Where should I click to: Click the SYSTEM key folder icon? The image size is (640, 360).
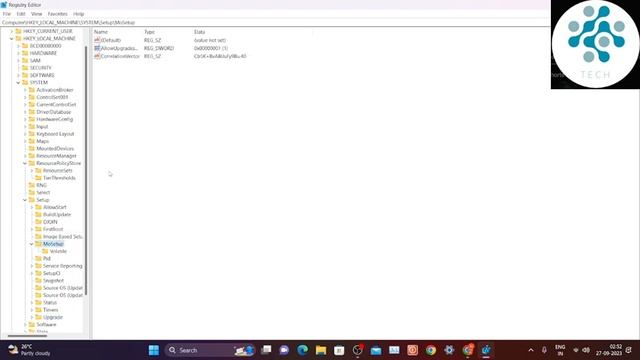click(x=25, y=82)
